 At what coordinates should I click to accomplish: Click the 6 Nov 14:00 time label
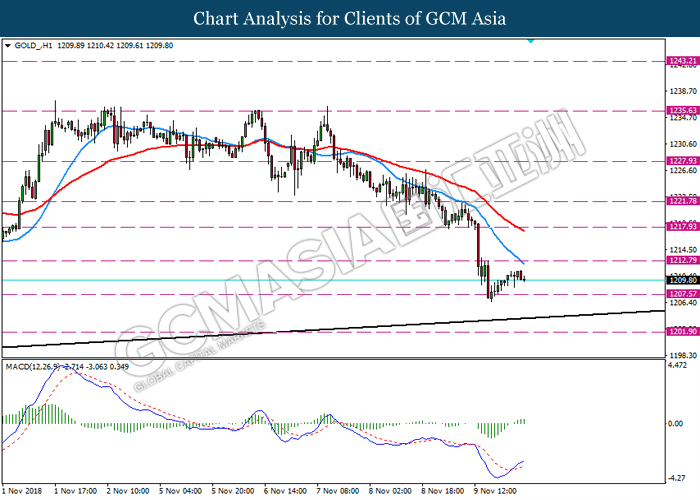pos(285,491)
